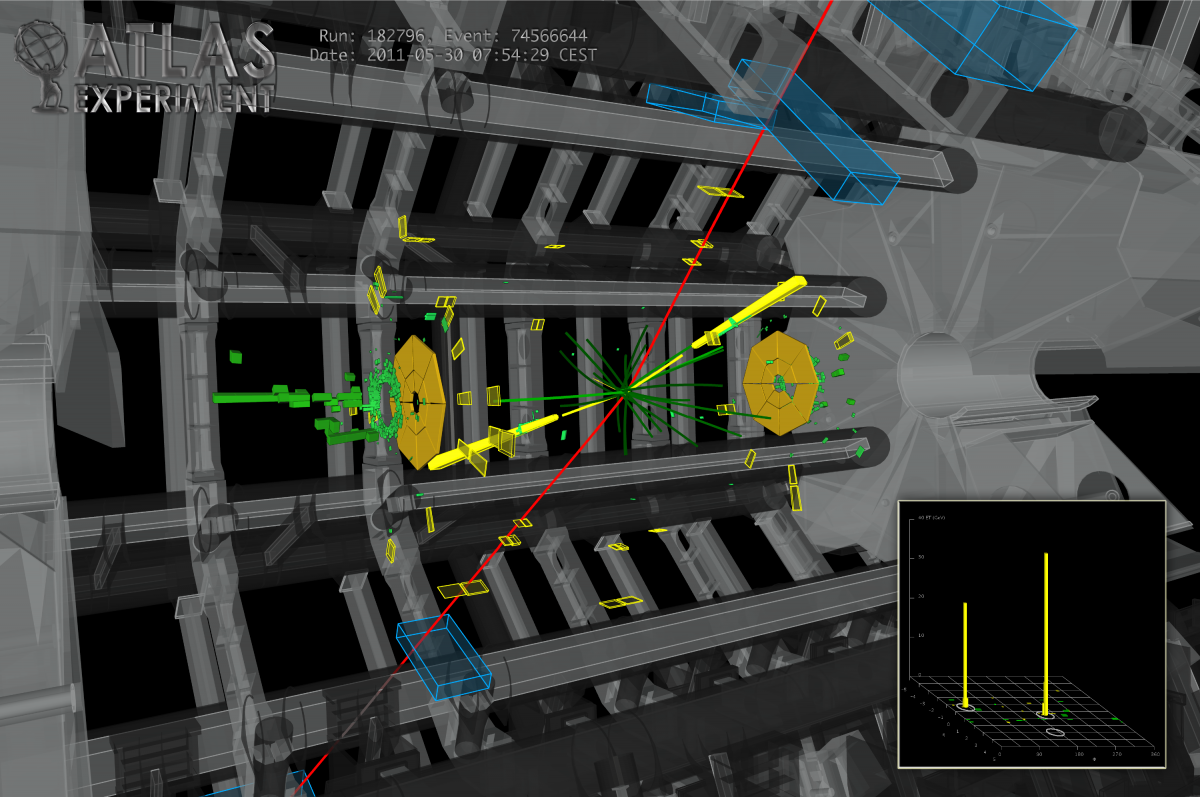Click the blue muon chamber at the bottom
Screen dimensions: 1200x797
443,655
